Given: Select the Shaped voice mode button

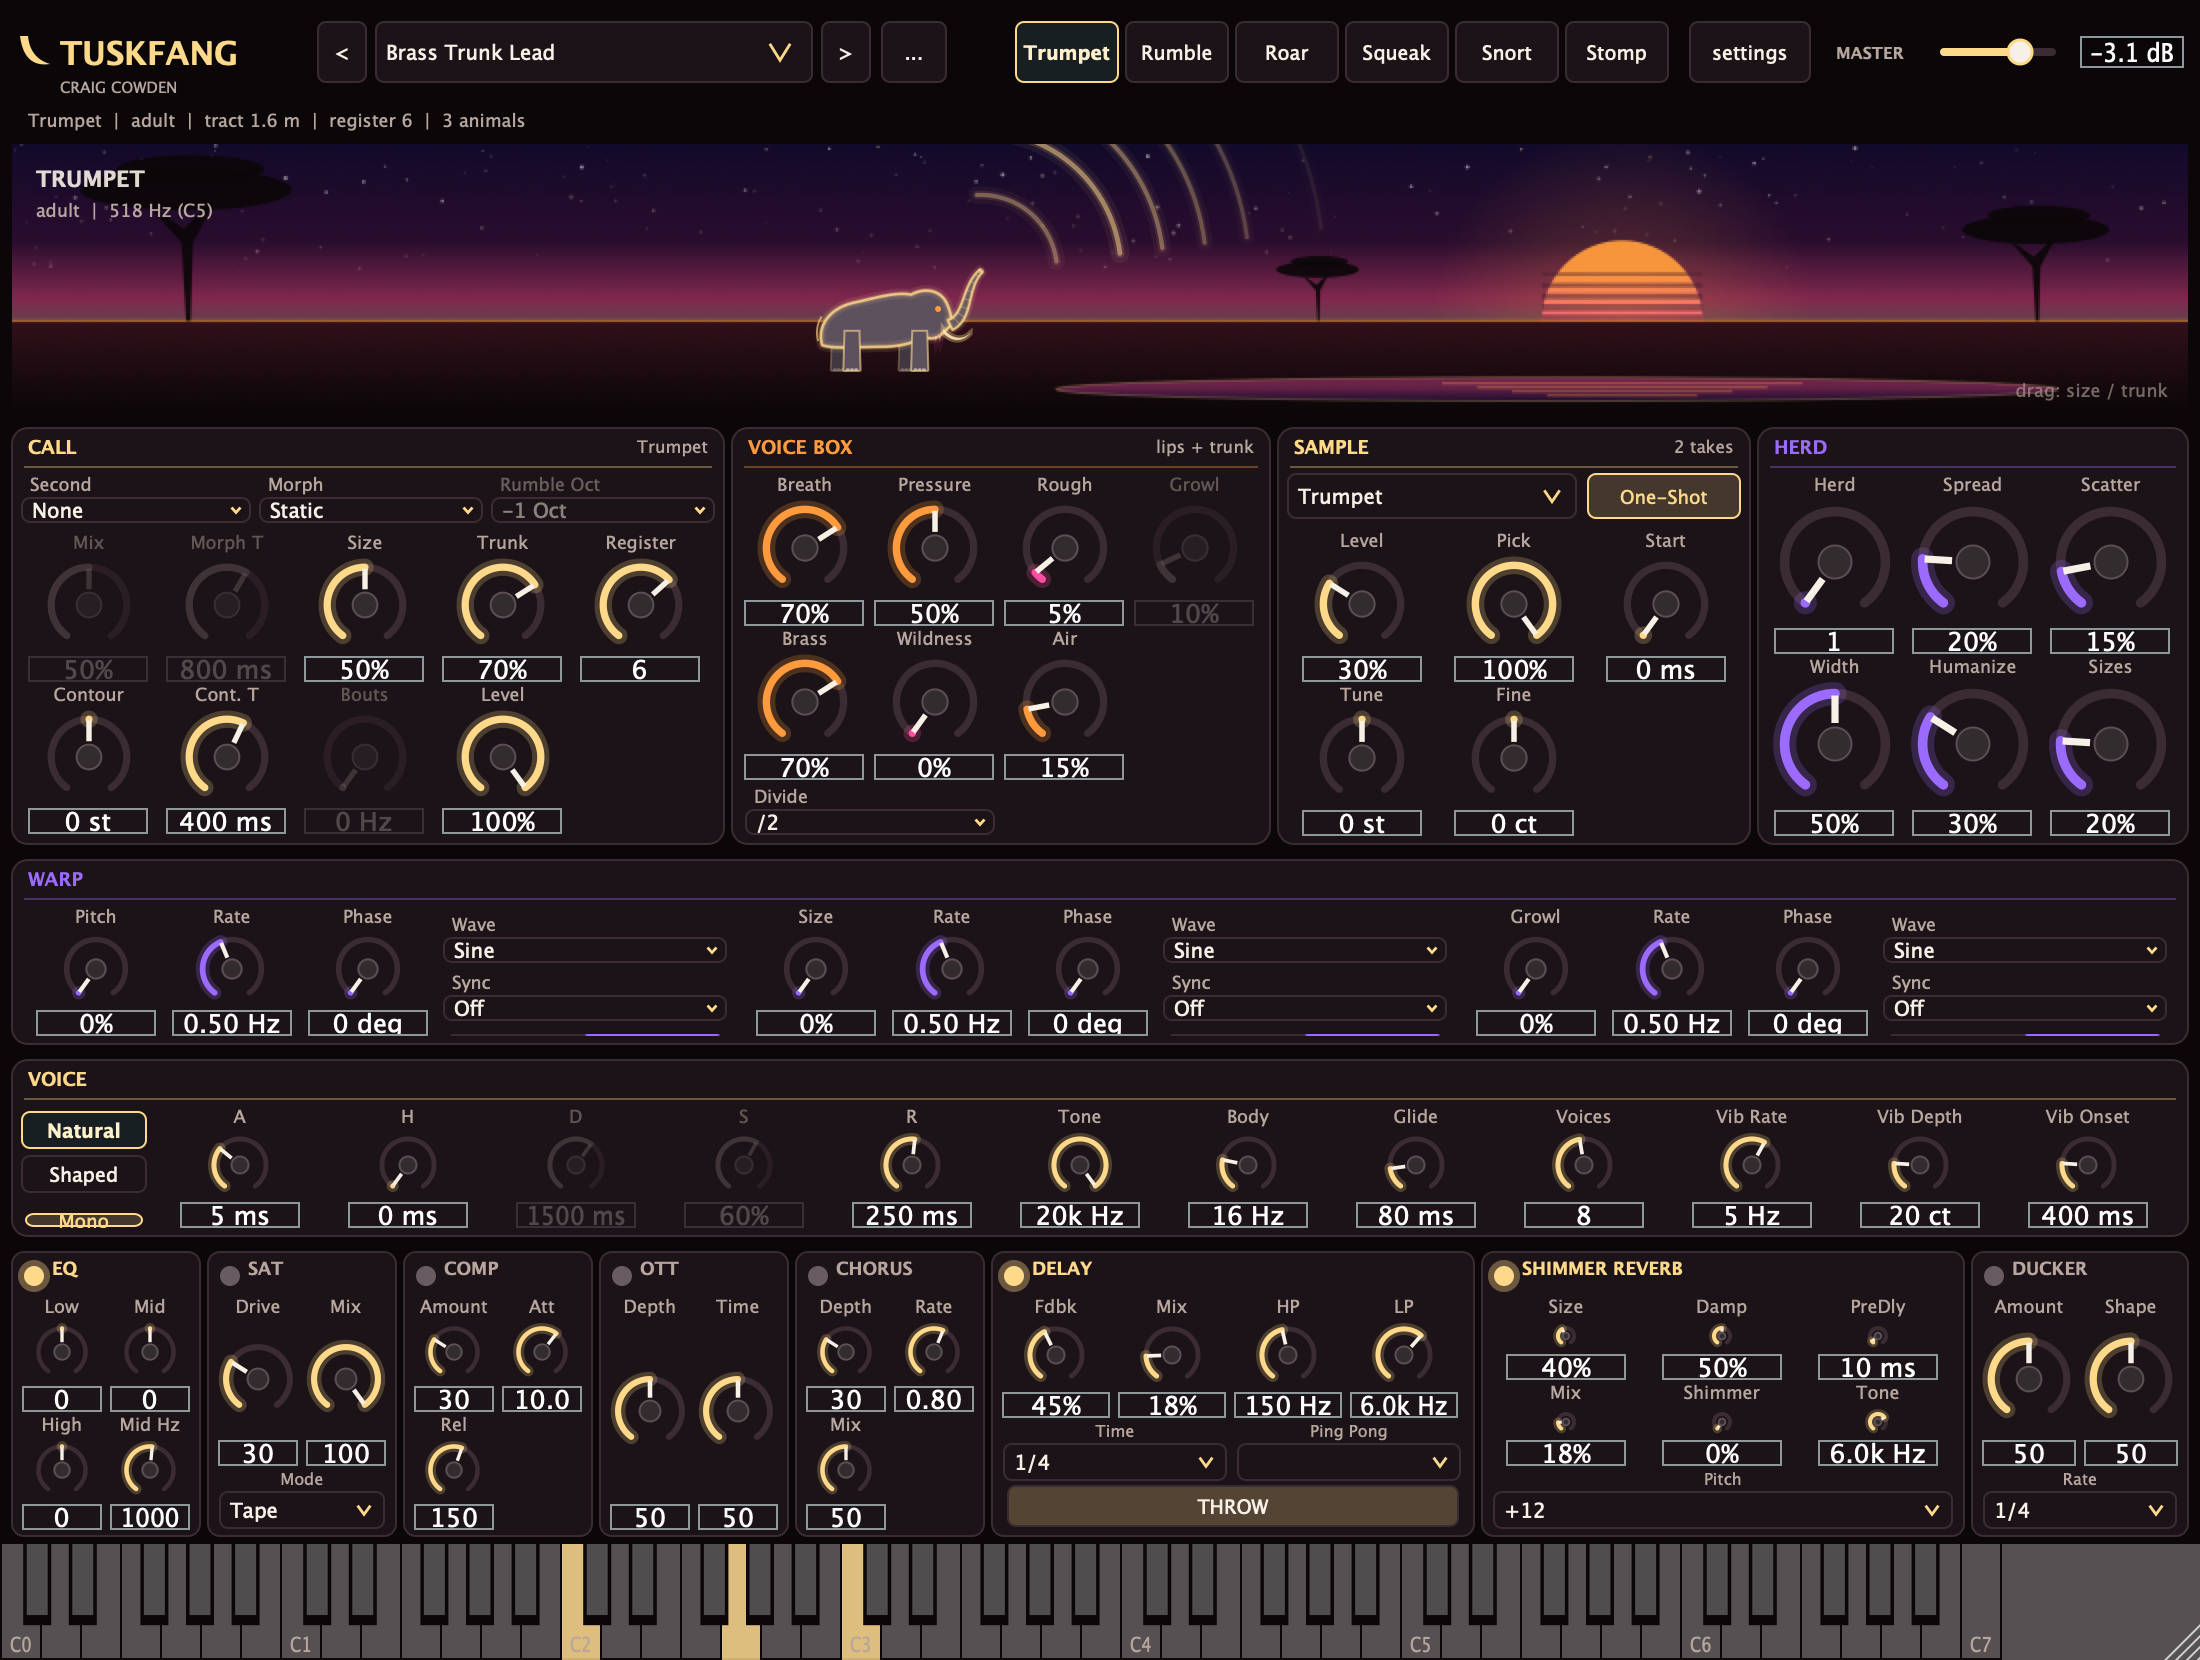Looking at the screenshot, I should point(84,1175).
